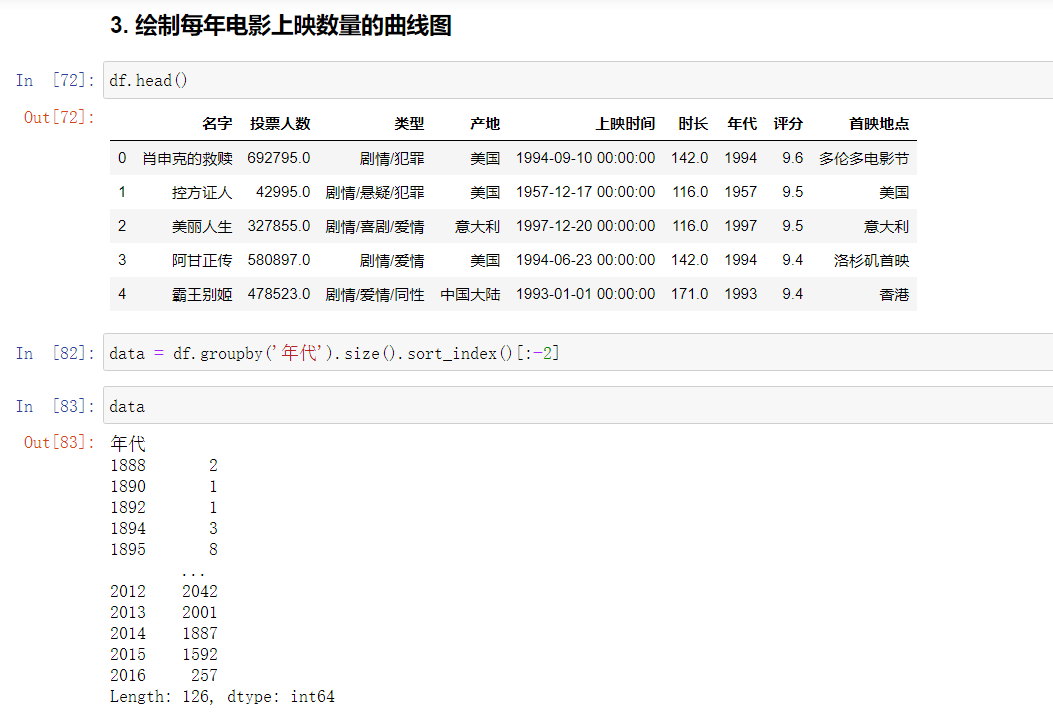Click the 'In [83]:' prompt label
Image resolution: width=1053 pixels, height=714 pixels.
tap(55, 406)
